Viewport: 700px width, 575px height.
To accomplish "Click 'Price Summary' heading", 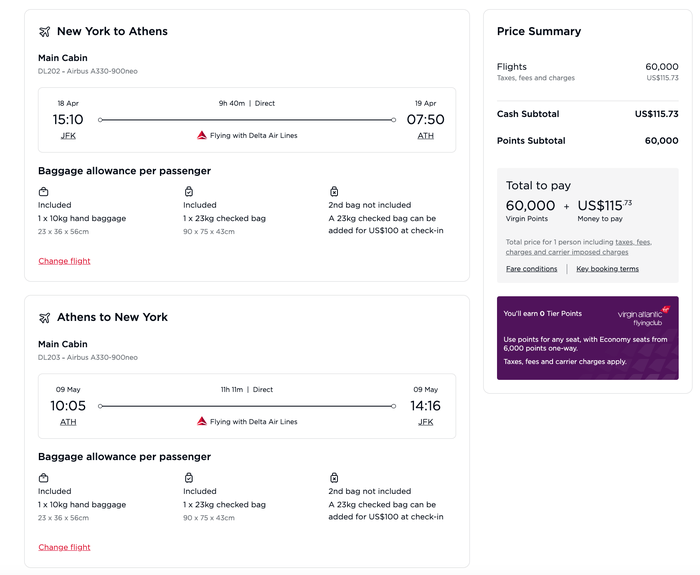I will [539, 32].
